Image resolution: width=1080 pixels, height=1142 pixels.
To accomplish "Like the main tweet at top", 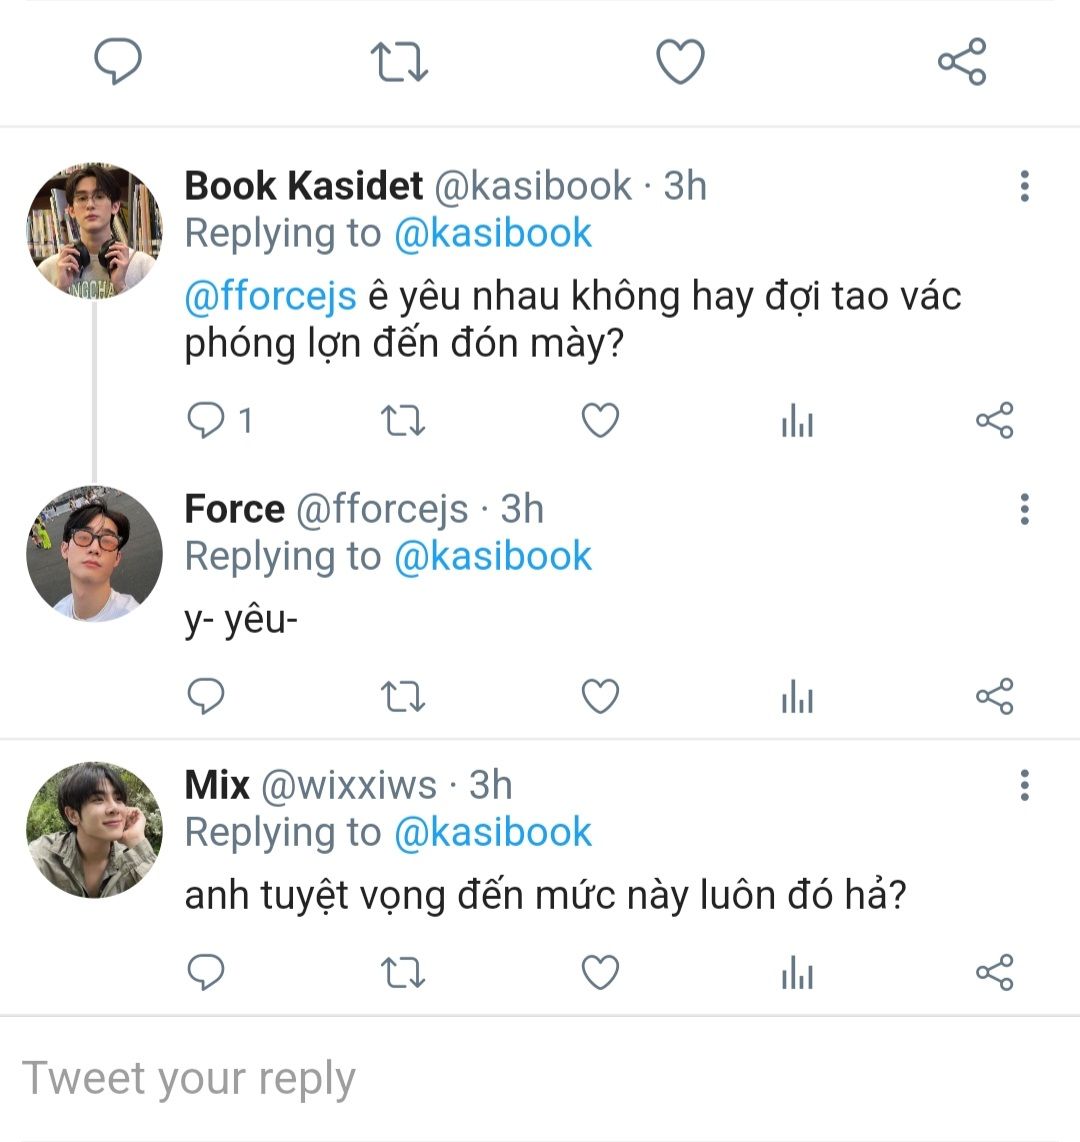I will click(x=680, y=62).
